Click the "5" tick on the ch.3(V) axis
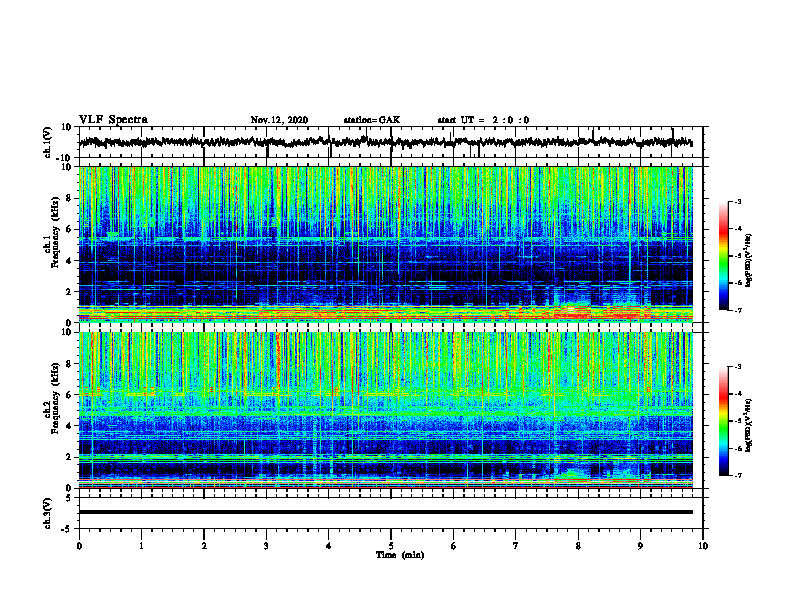 pos(70,498)
